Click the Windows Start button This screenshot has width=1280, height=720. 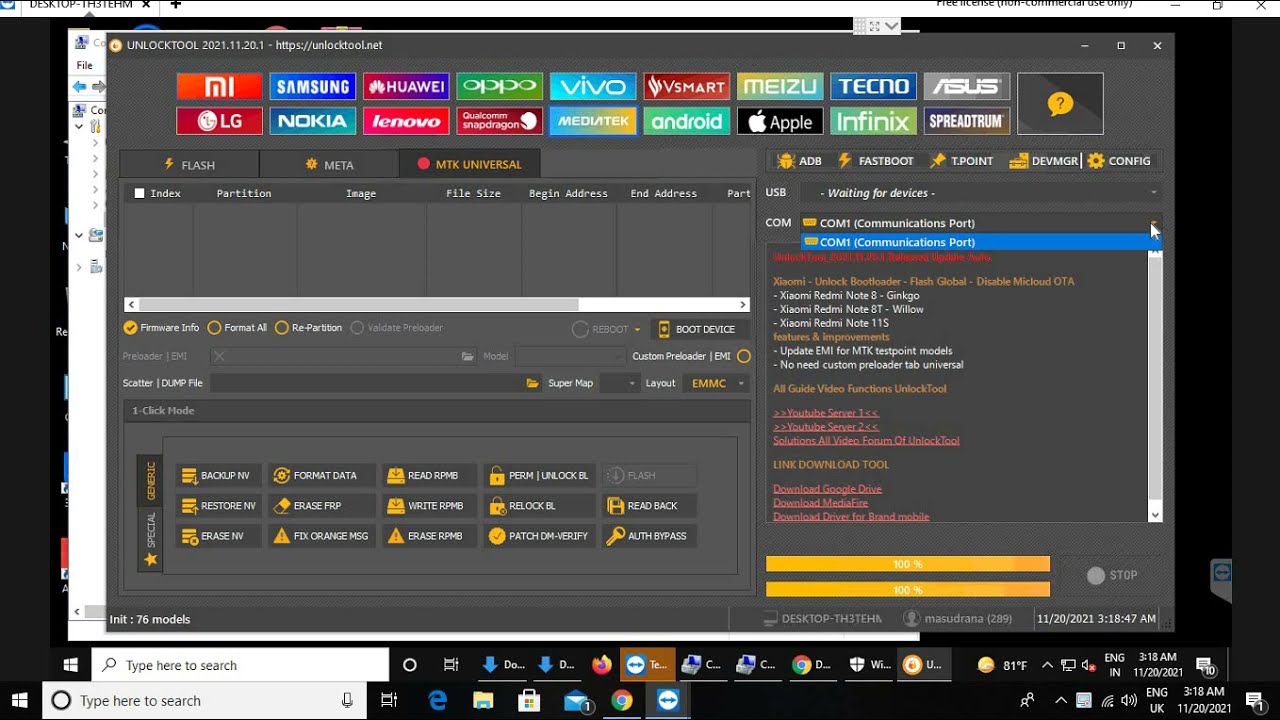pos(19,700)
